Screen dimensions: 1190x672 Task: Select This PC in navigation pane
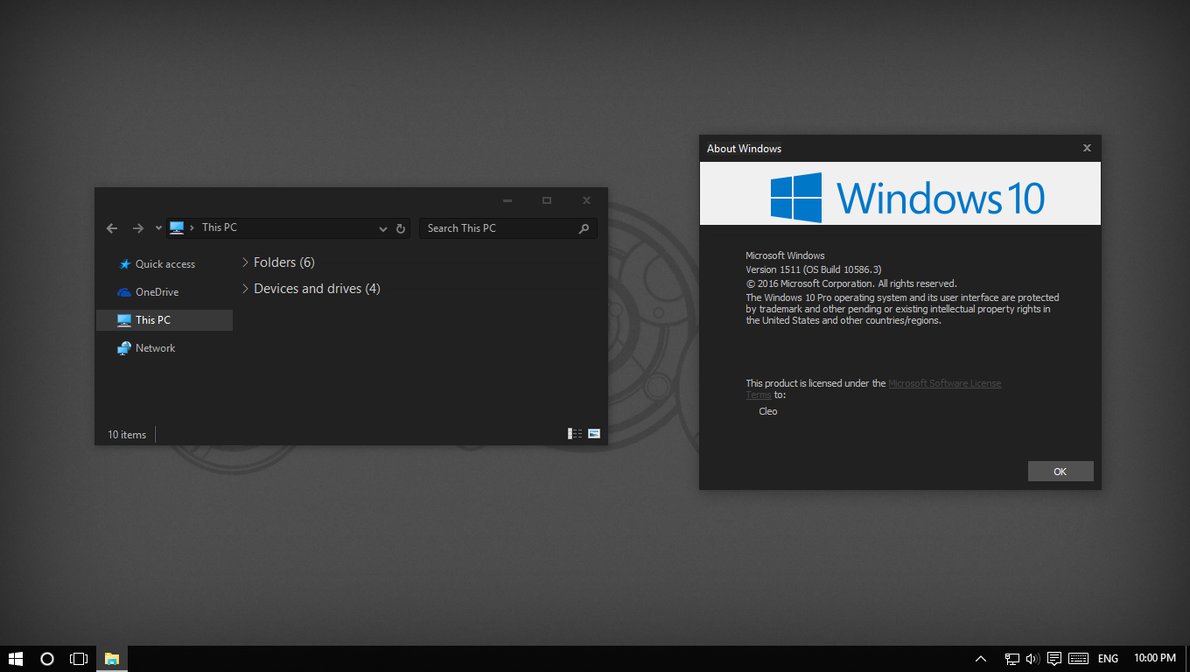coord(165,320)
